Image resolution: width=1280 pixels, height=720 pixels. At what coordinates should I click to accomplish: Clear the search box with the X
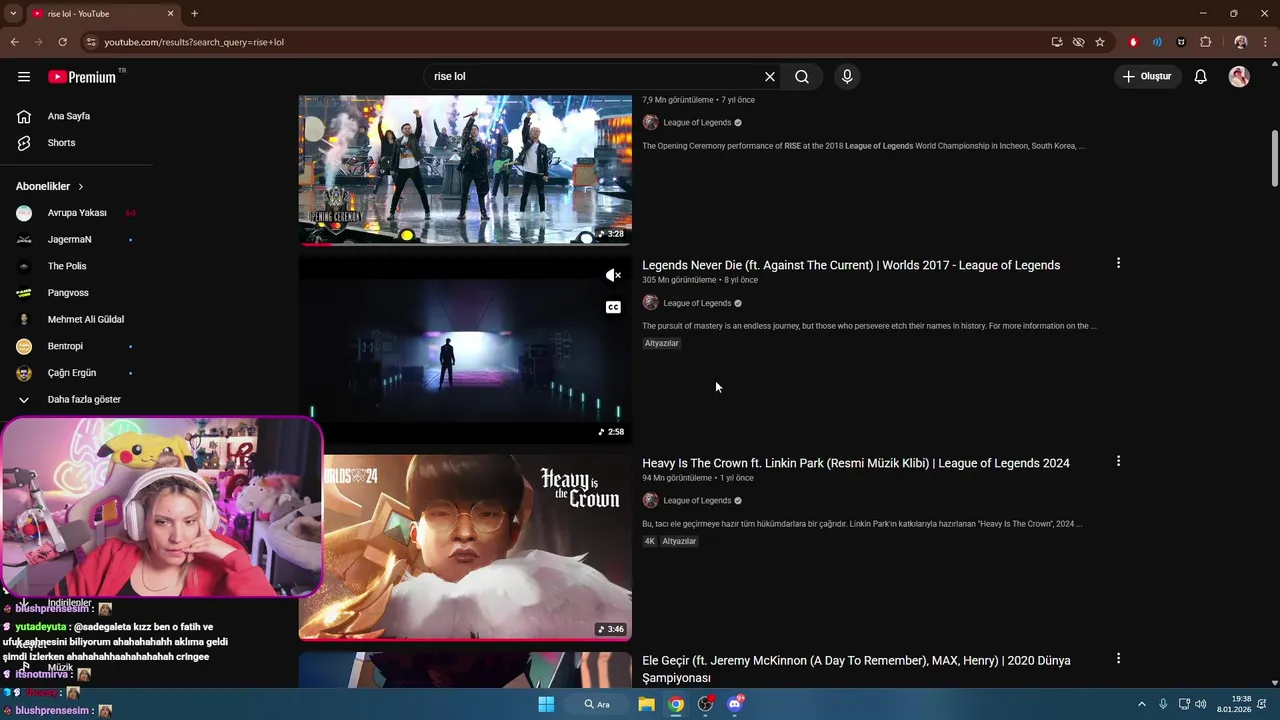click(x=770, y=77)
